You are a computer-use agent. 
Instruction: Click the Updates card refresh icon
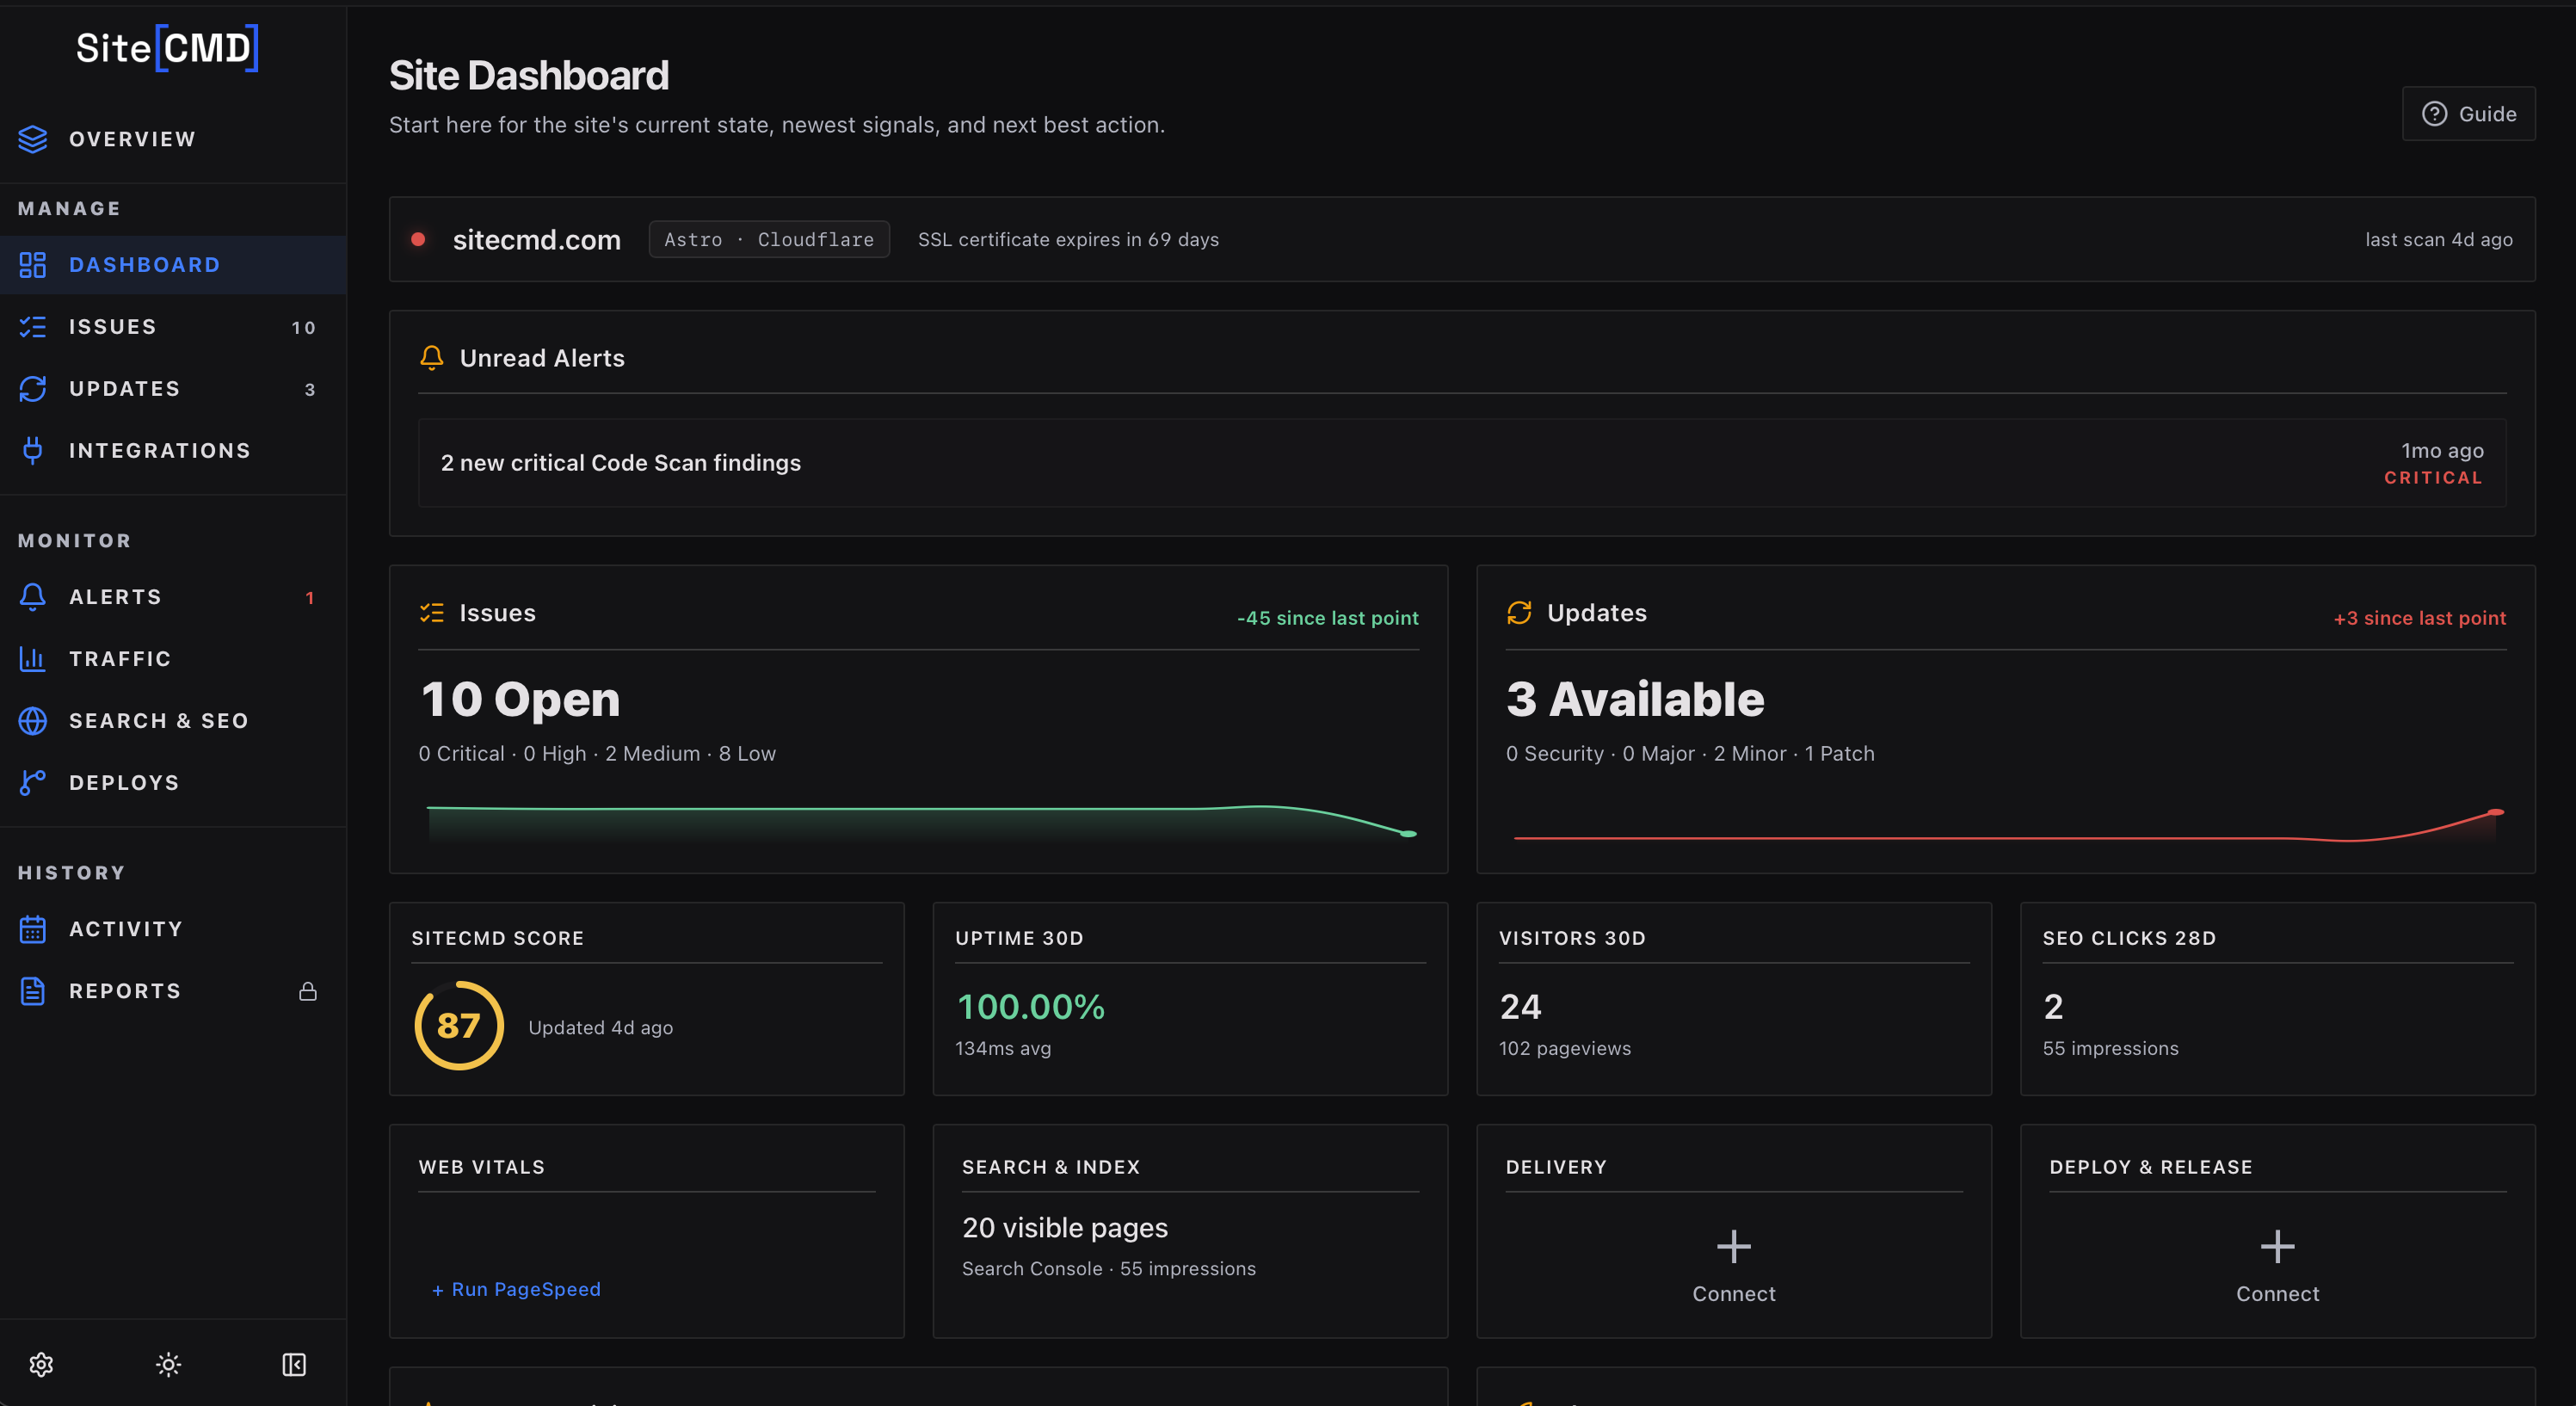click(1519, 613)
